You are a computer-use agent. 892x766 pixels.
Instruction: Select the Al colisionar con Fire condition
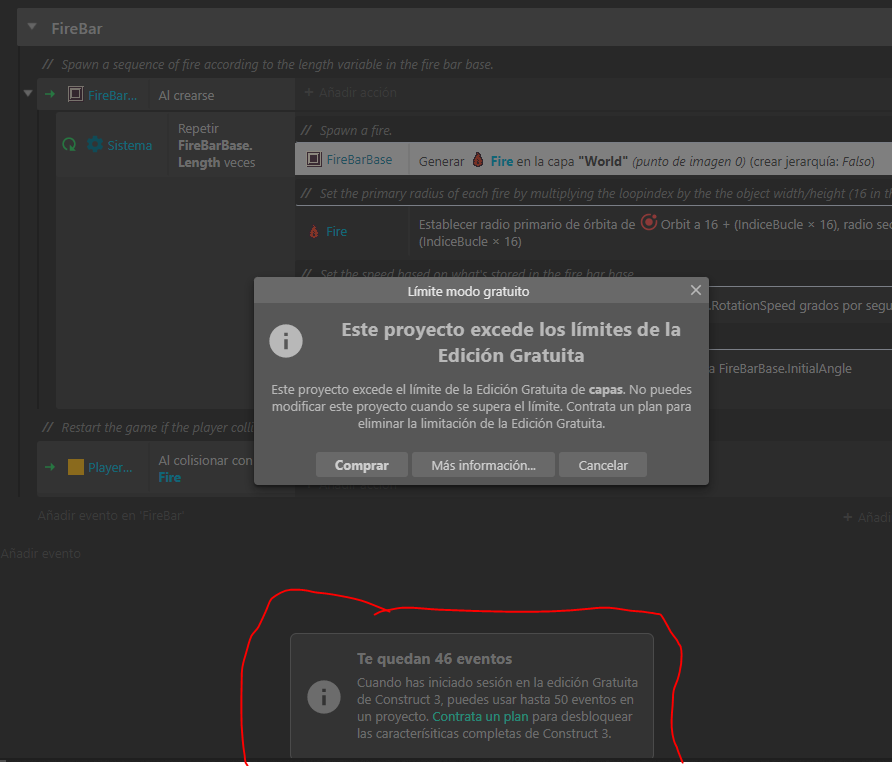tap(205, 469)
